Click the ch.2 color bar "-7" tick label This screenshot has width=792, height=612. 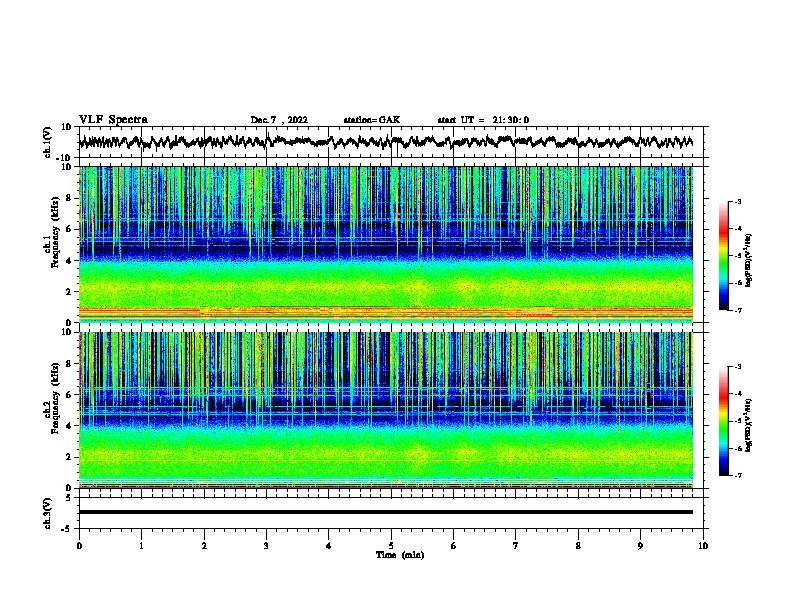click(x=738, y=475)
